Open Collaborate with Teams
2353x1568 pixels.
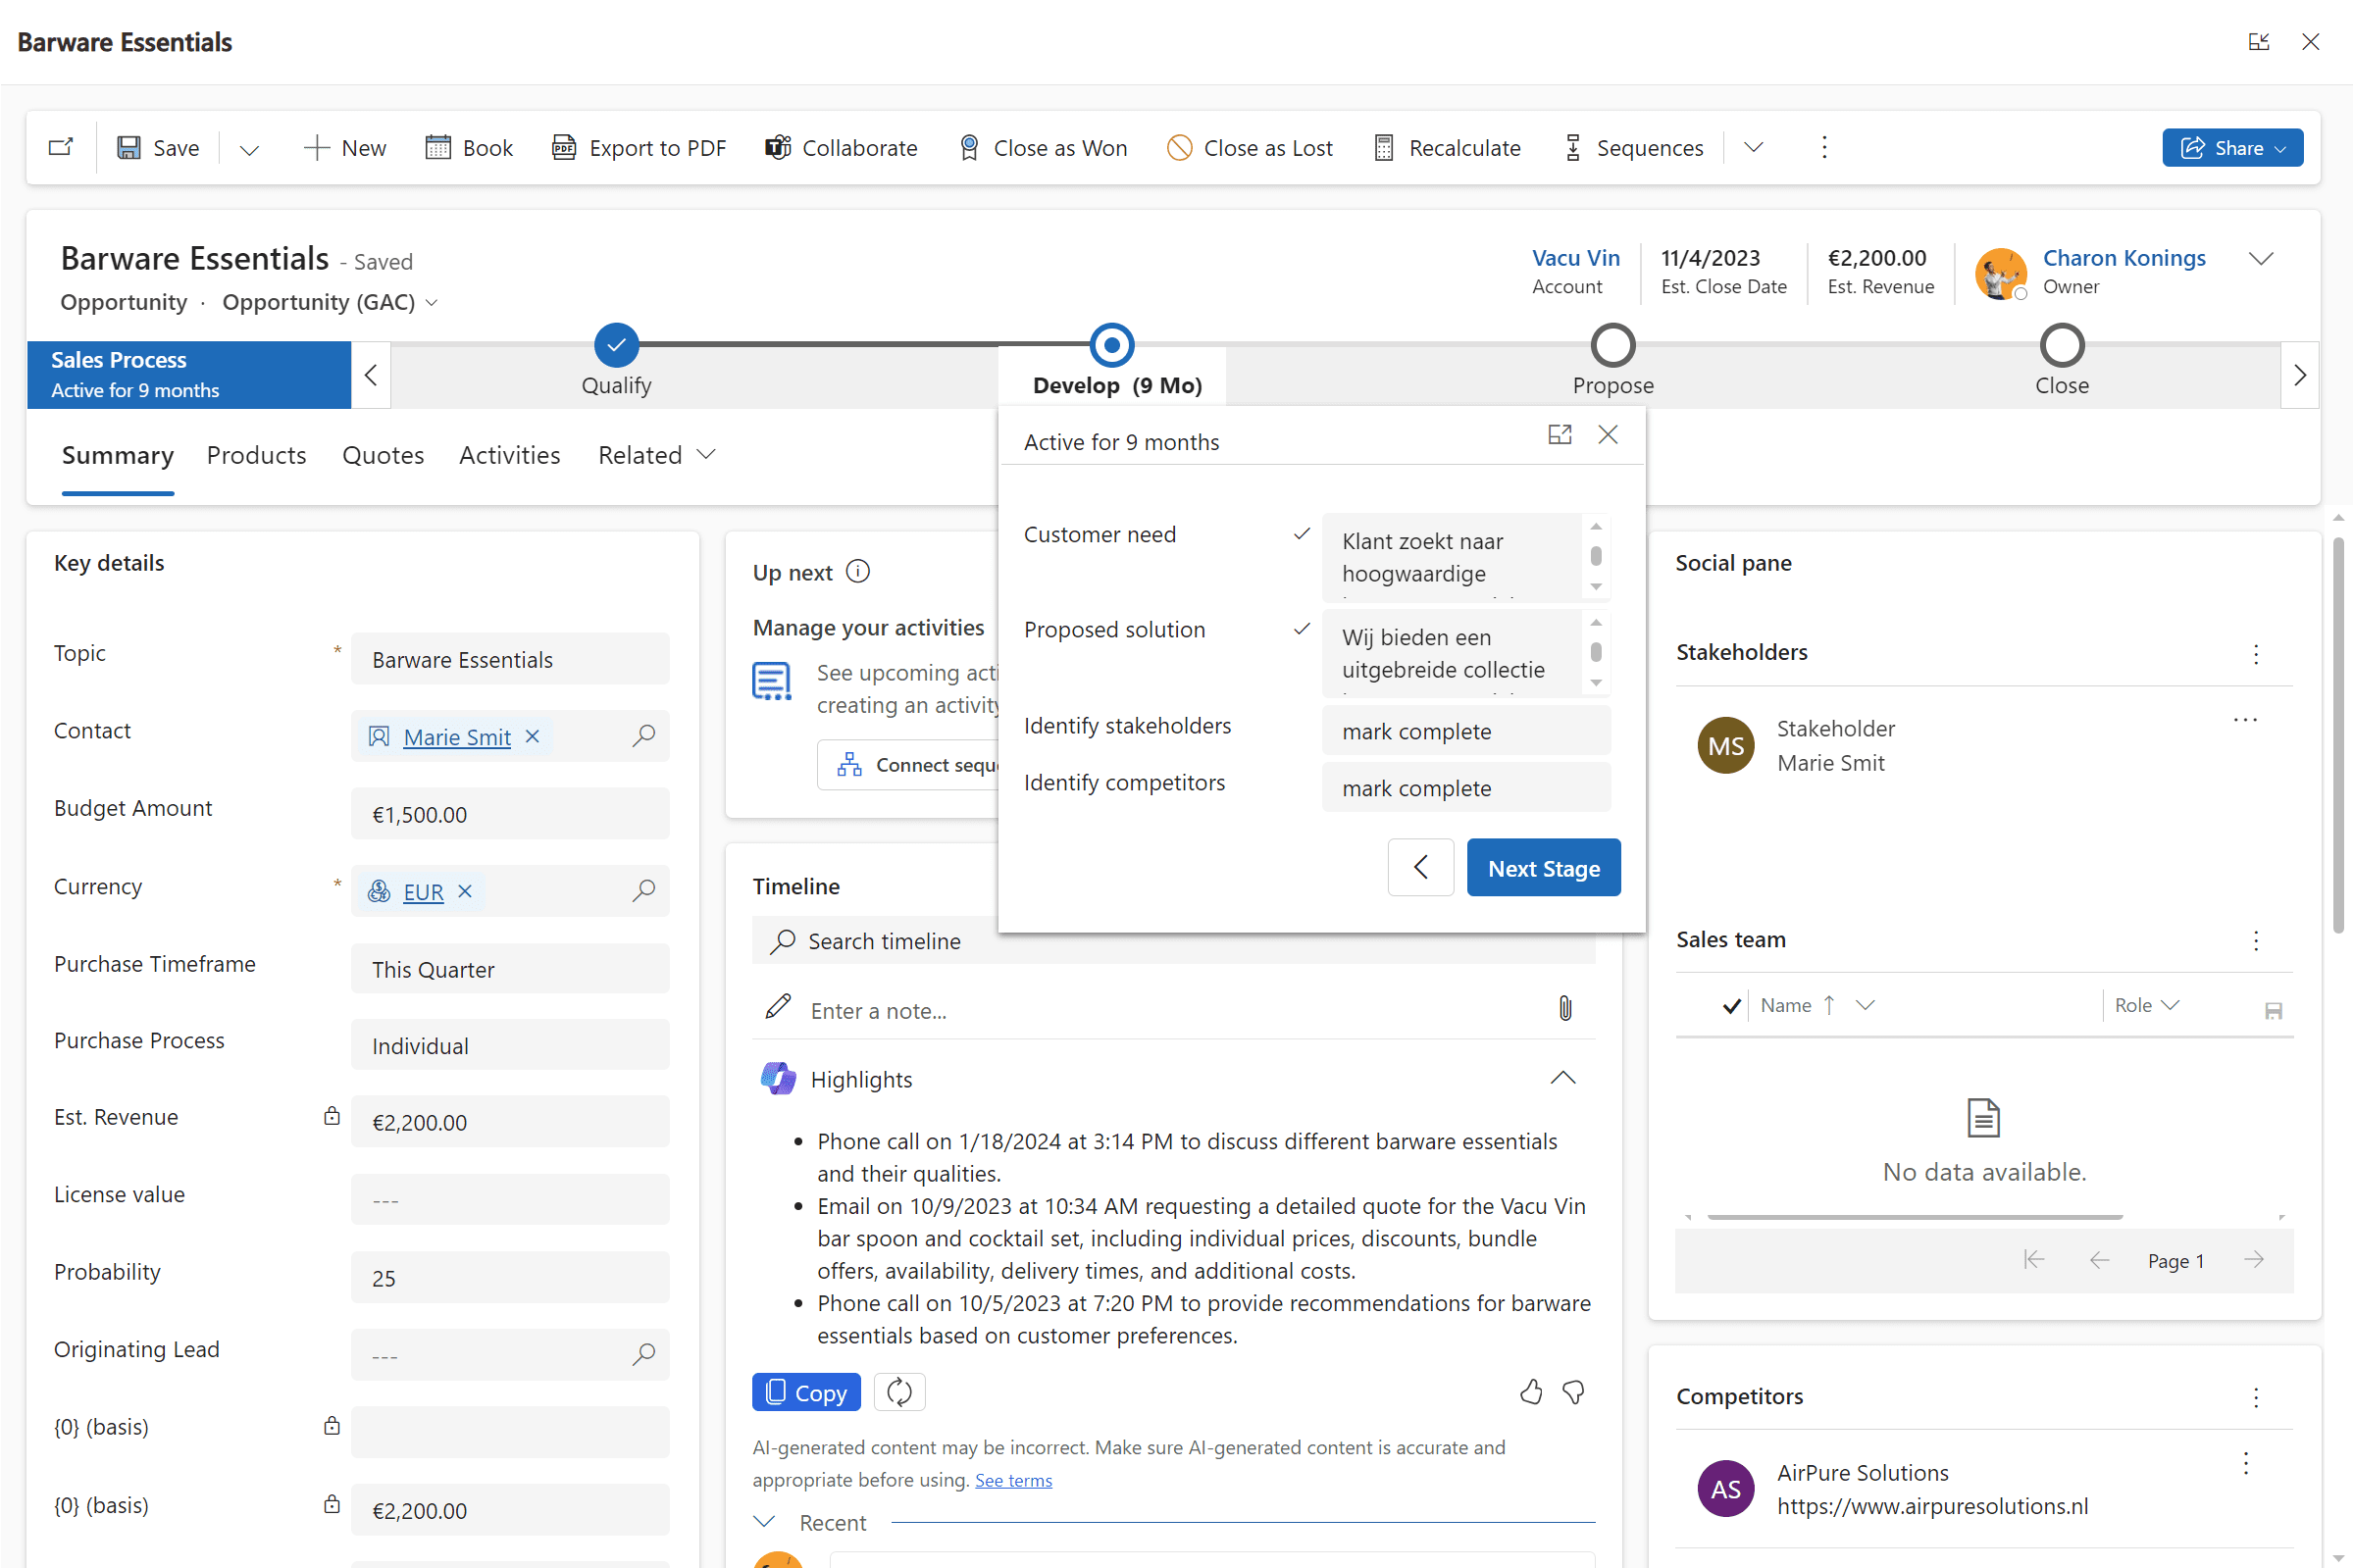[842, 148]
